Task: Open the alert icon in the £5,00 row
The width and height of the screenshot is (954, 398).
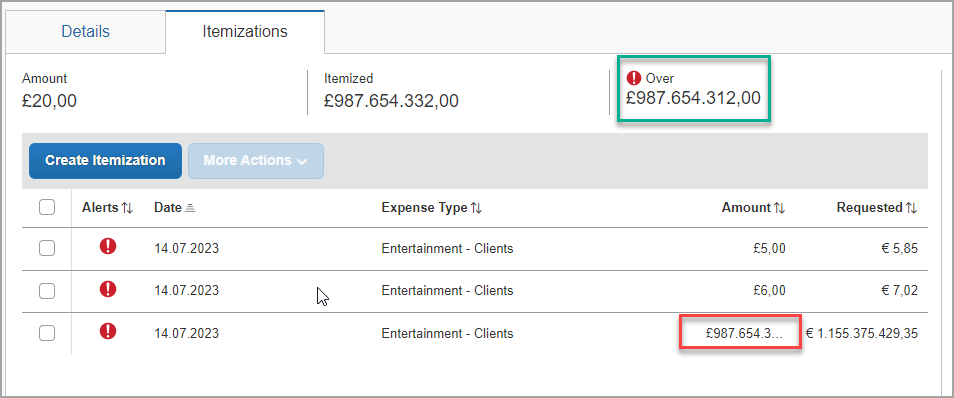Action: [108, 246]
